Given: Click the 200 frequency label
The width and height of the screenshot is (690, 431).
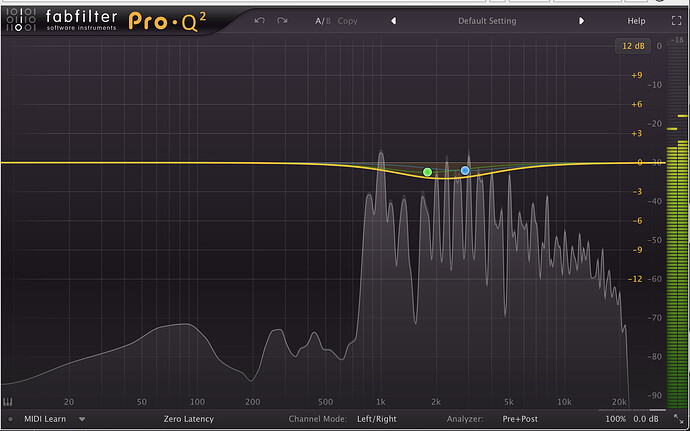Looking at the screenshot, I should pos(253,402).
